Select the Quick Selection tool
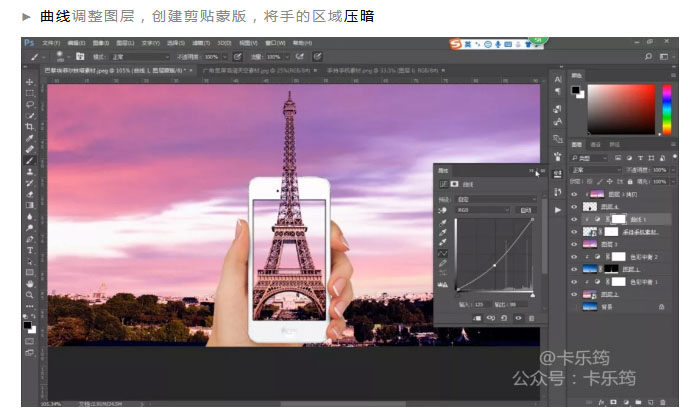This screenshot has height=415, width=700. click(x=30, y=116)
